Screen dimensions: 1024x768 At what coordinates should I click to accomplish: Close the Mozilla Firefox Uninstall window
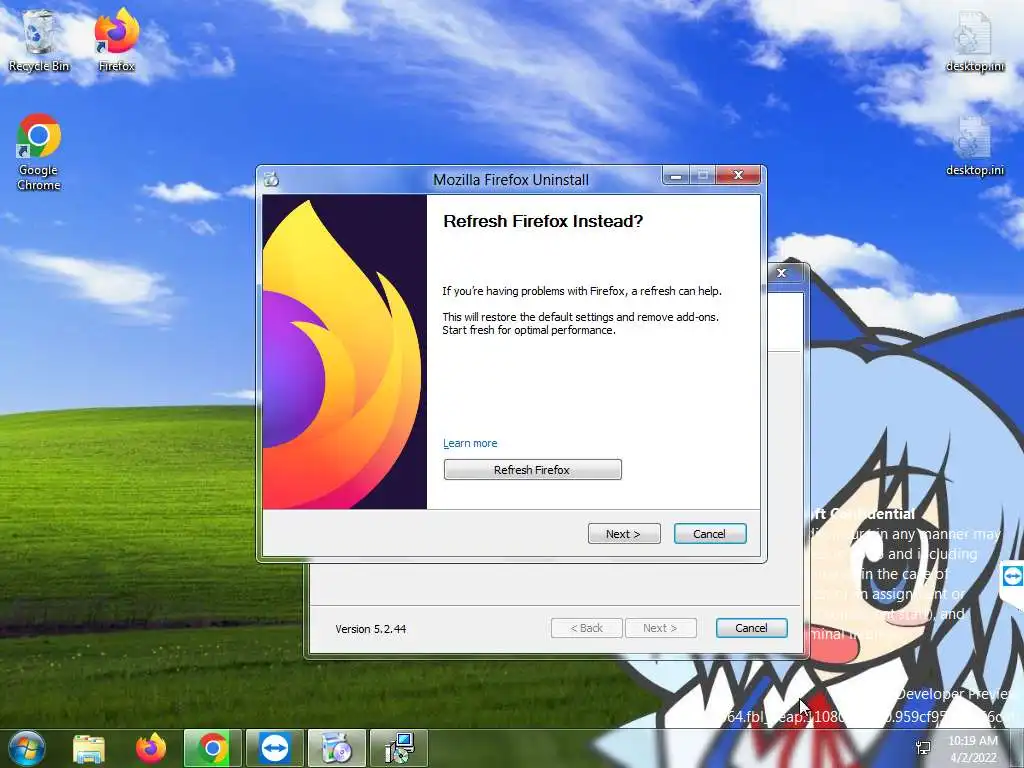click(738, 176)
